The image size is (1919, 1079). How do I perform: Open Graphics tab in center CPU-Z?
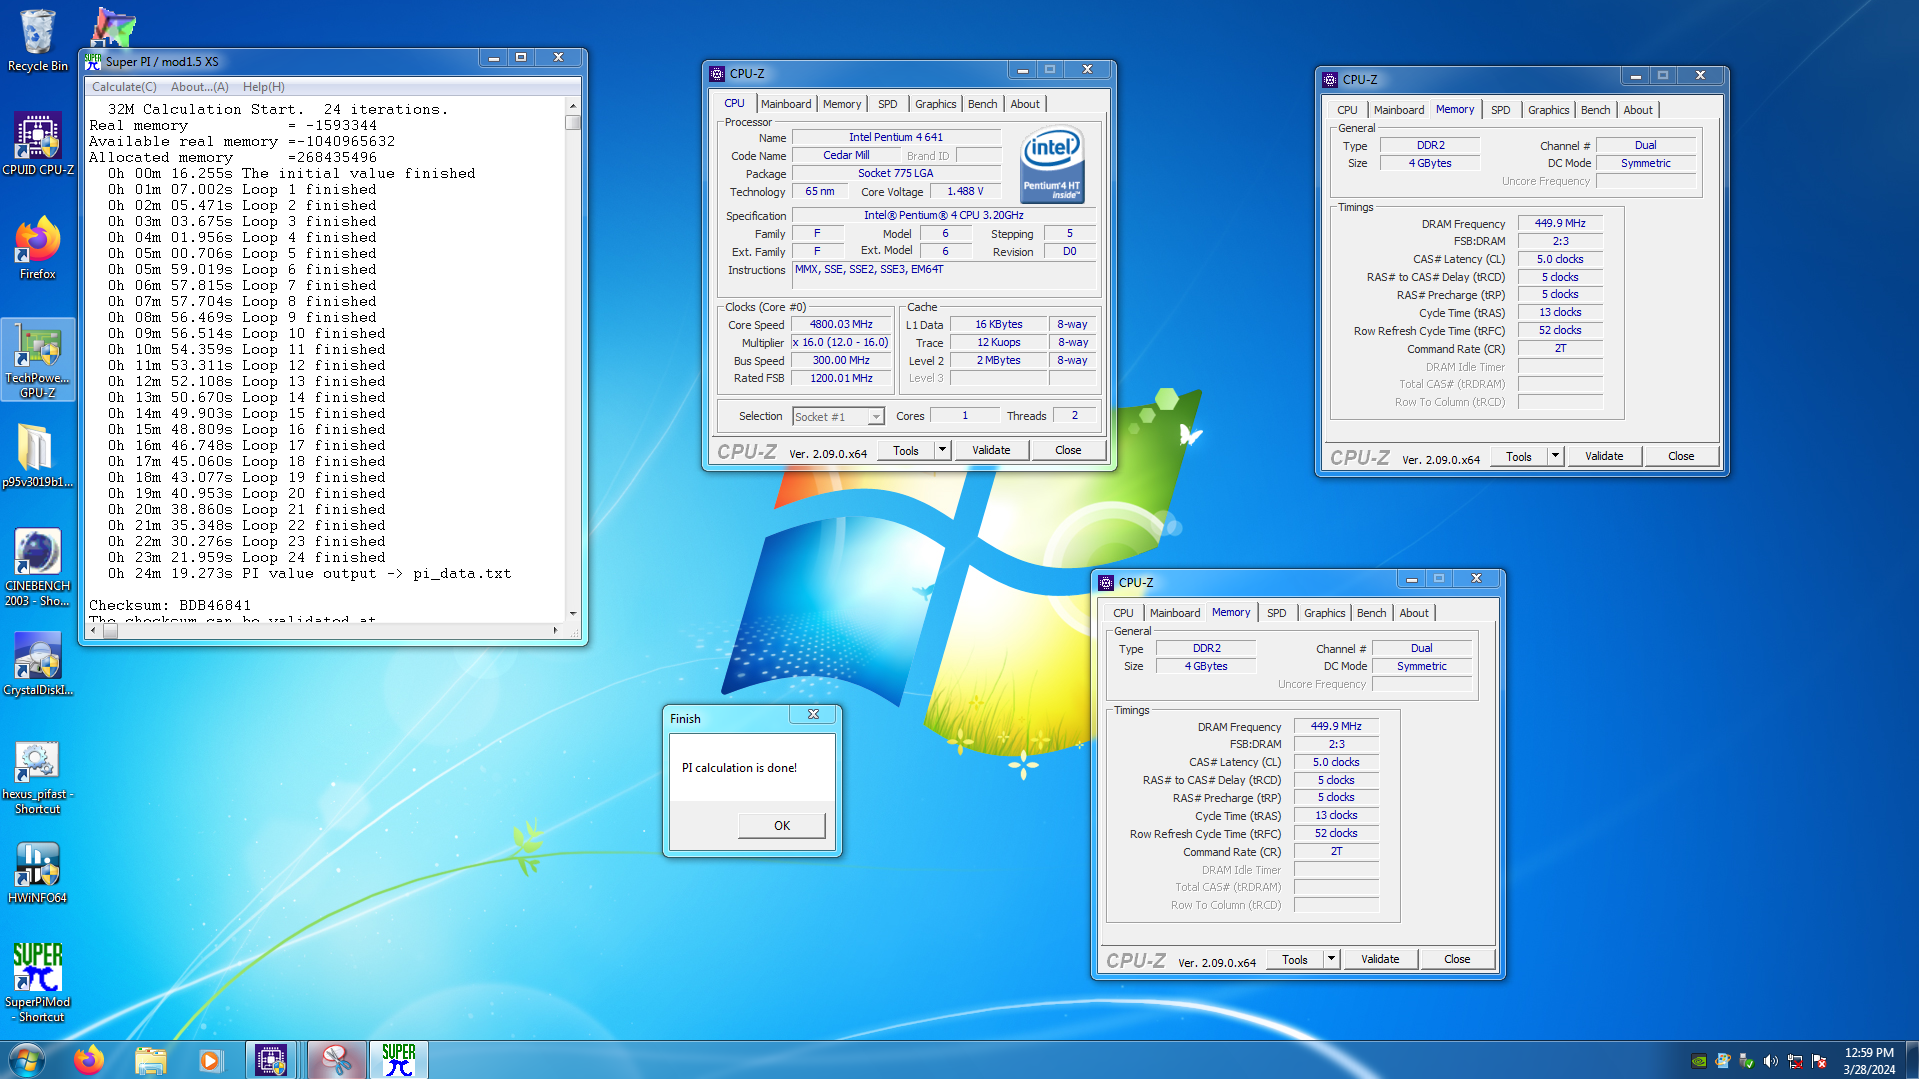tap(935, 104)
